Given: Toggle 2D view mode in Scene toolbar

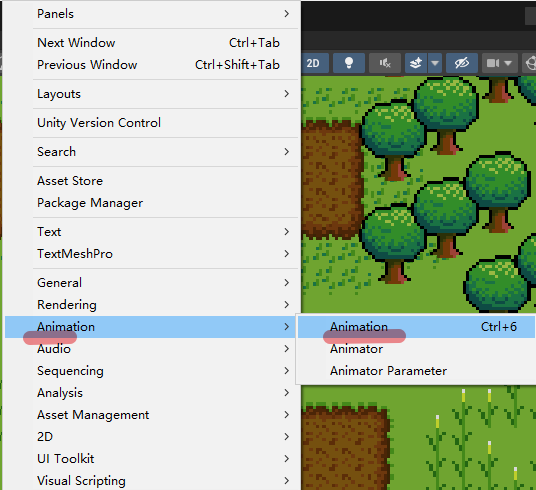Looking at the screenshot, I should 314,63.
